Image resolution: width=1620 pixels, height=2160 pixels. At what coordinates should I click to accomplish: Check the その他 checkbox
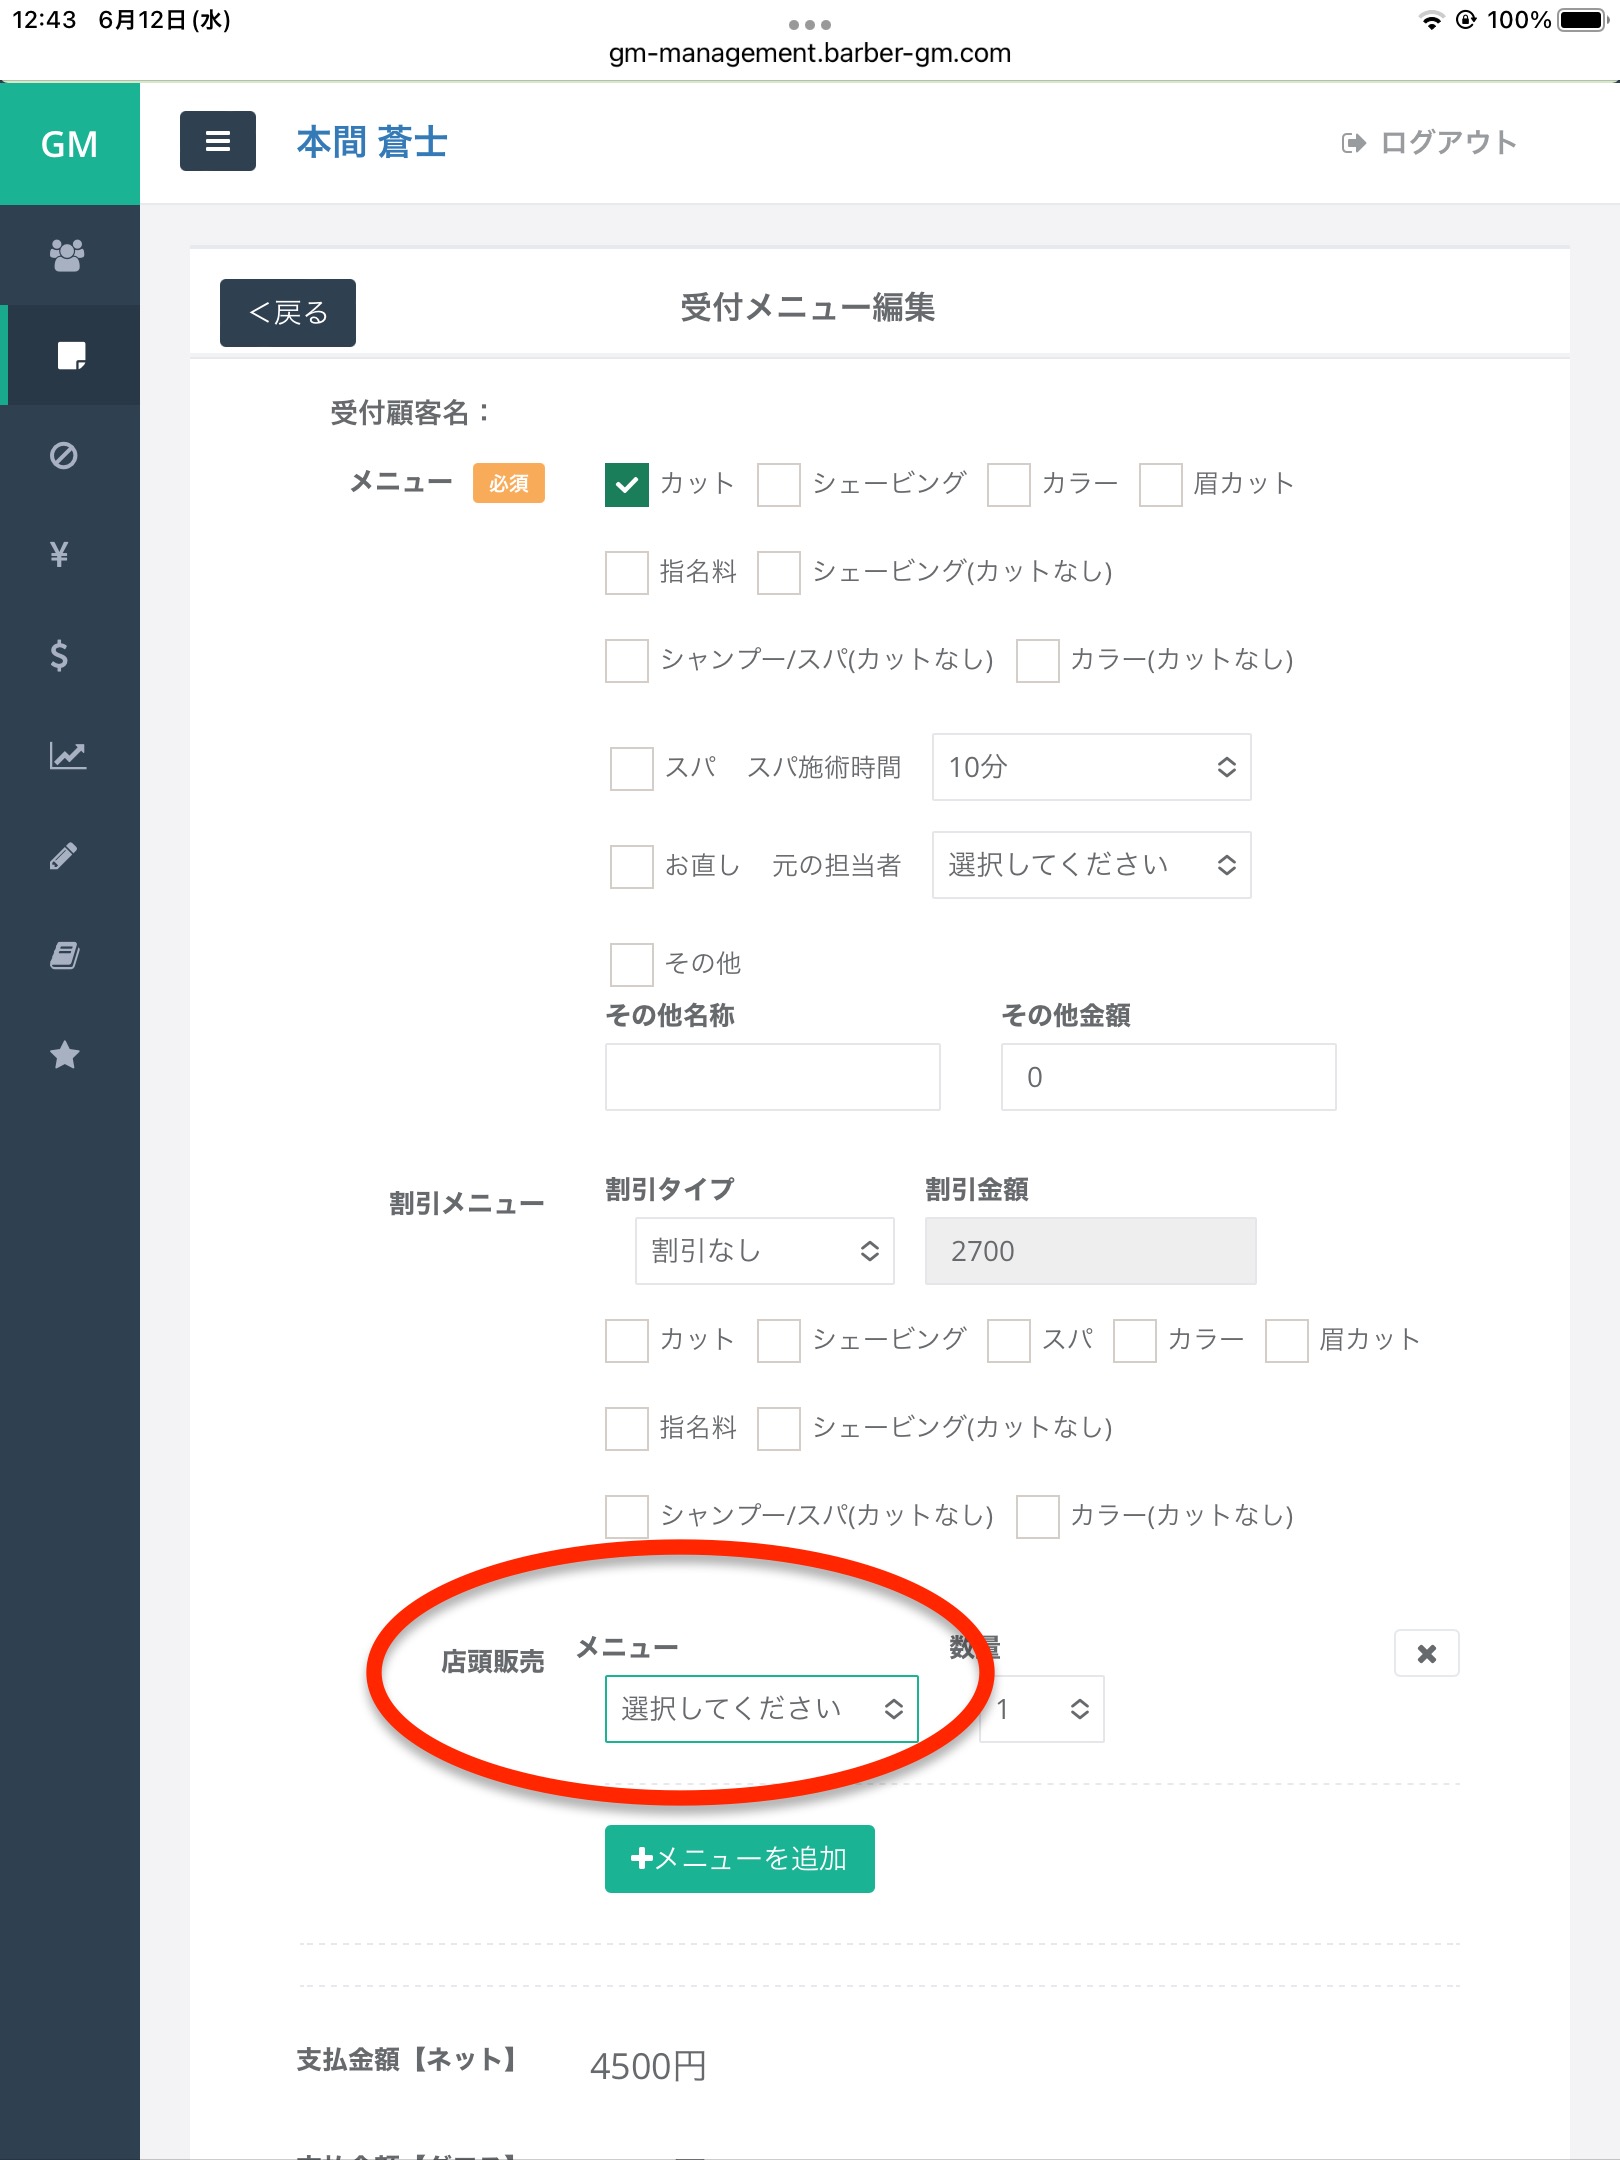(x=632, y=964)
